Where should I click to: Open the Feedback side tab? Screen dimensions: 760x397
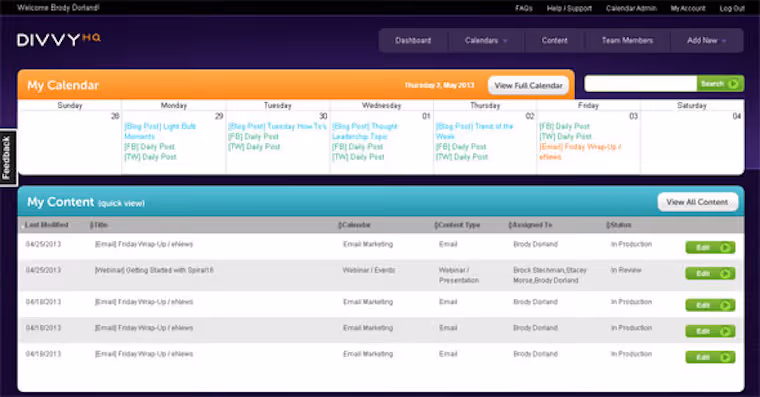point(7,158)
